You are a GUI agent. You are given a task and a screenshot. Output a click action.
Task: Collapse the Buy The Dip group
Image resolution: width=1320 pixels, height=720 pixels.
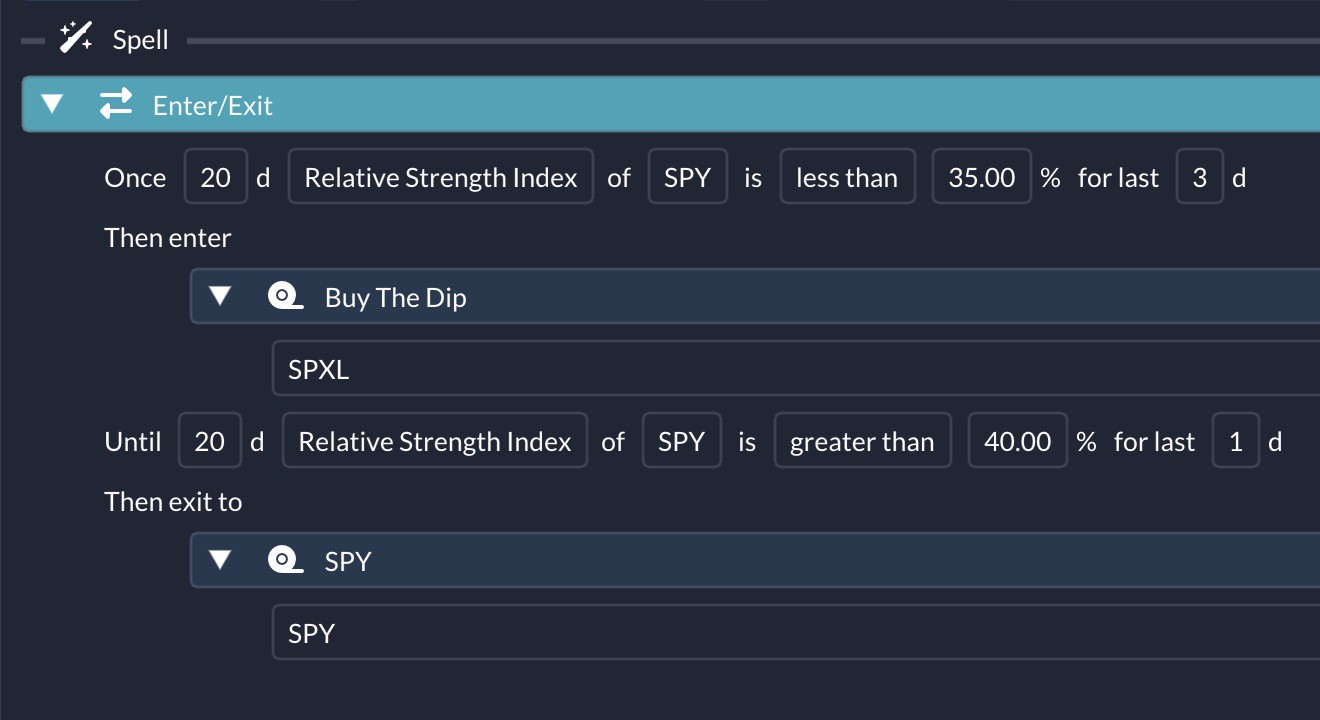point(220,296)
